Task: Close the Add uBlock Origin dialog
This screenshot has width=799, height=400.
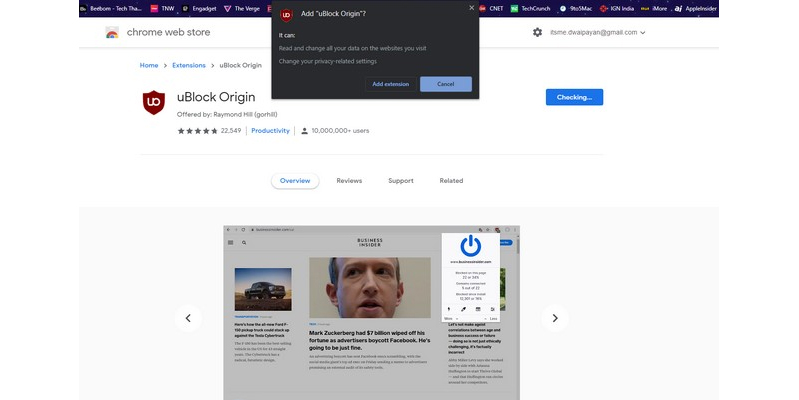Action: (471, 8)
